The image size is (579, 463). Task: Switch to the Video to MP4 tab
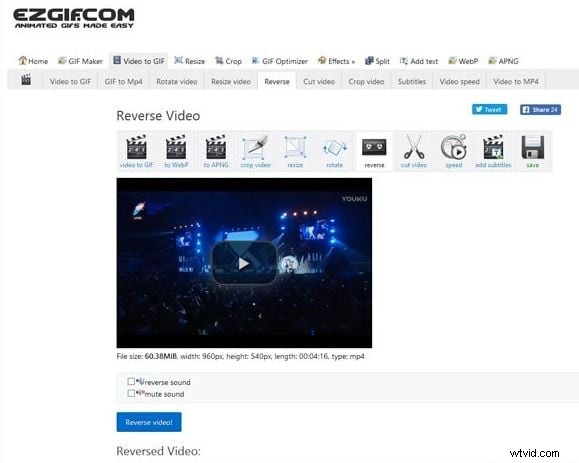coord(516,82)
